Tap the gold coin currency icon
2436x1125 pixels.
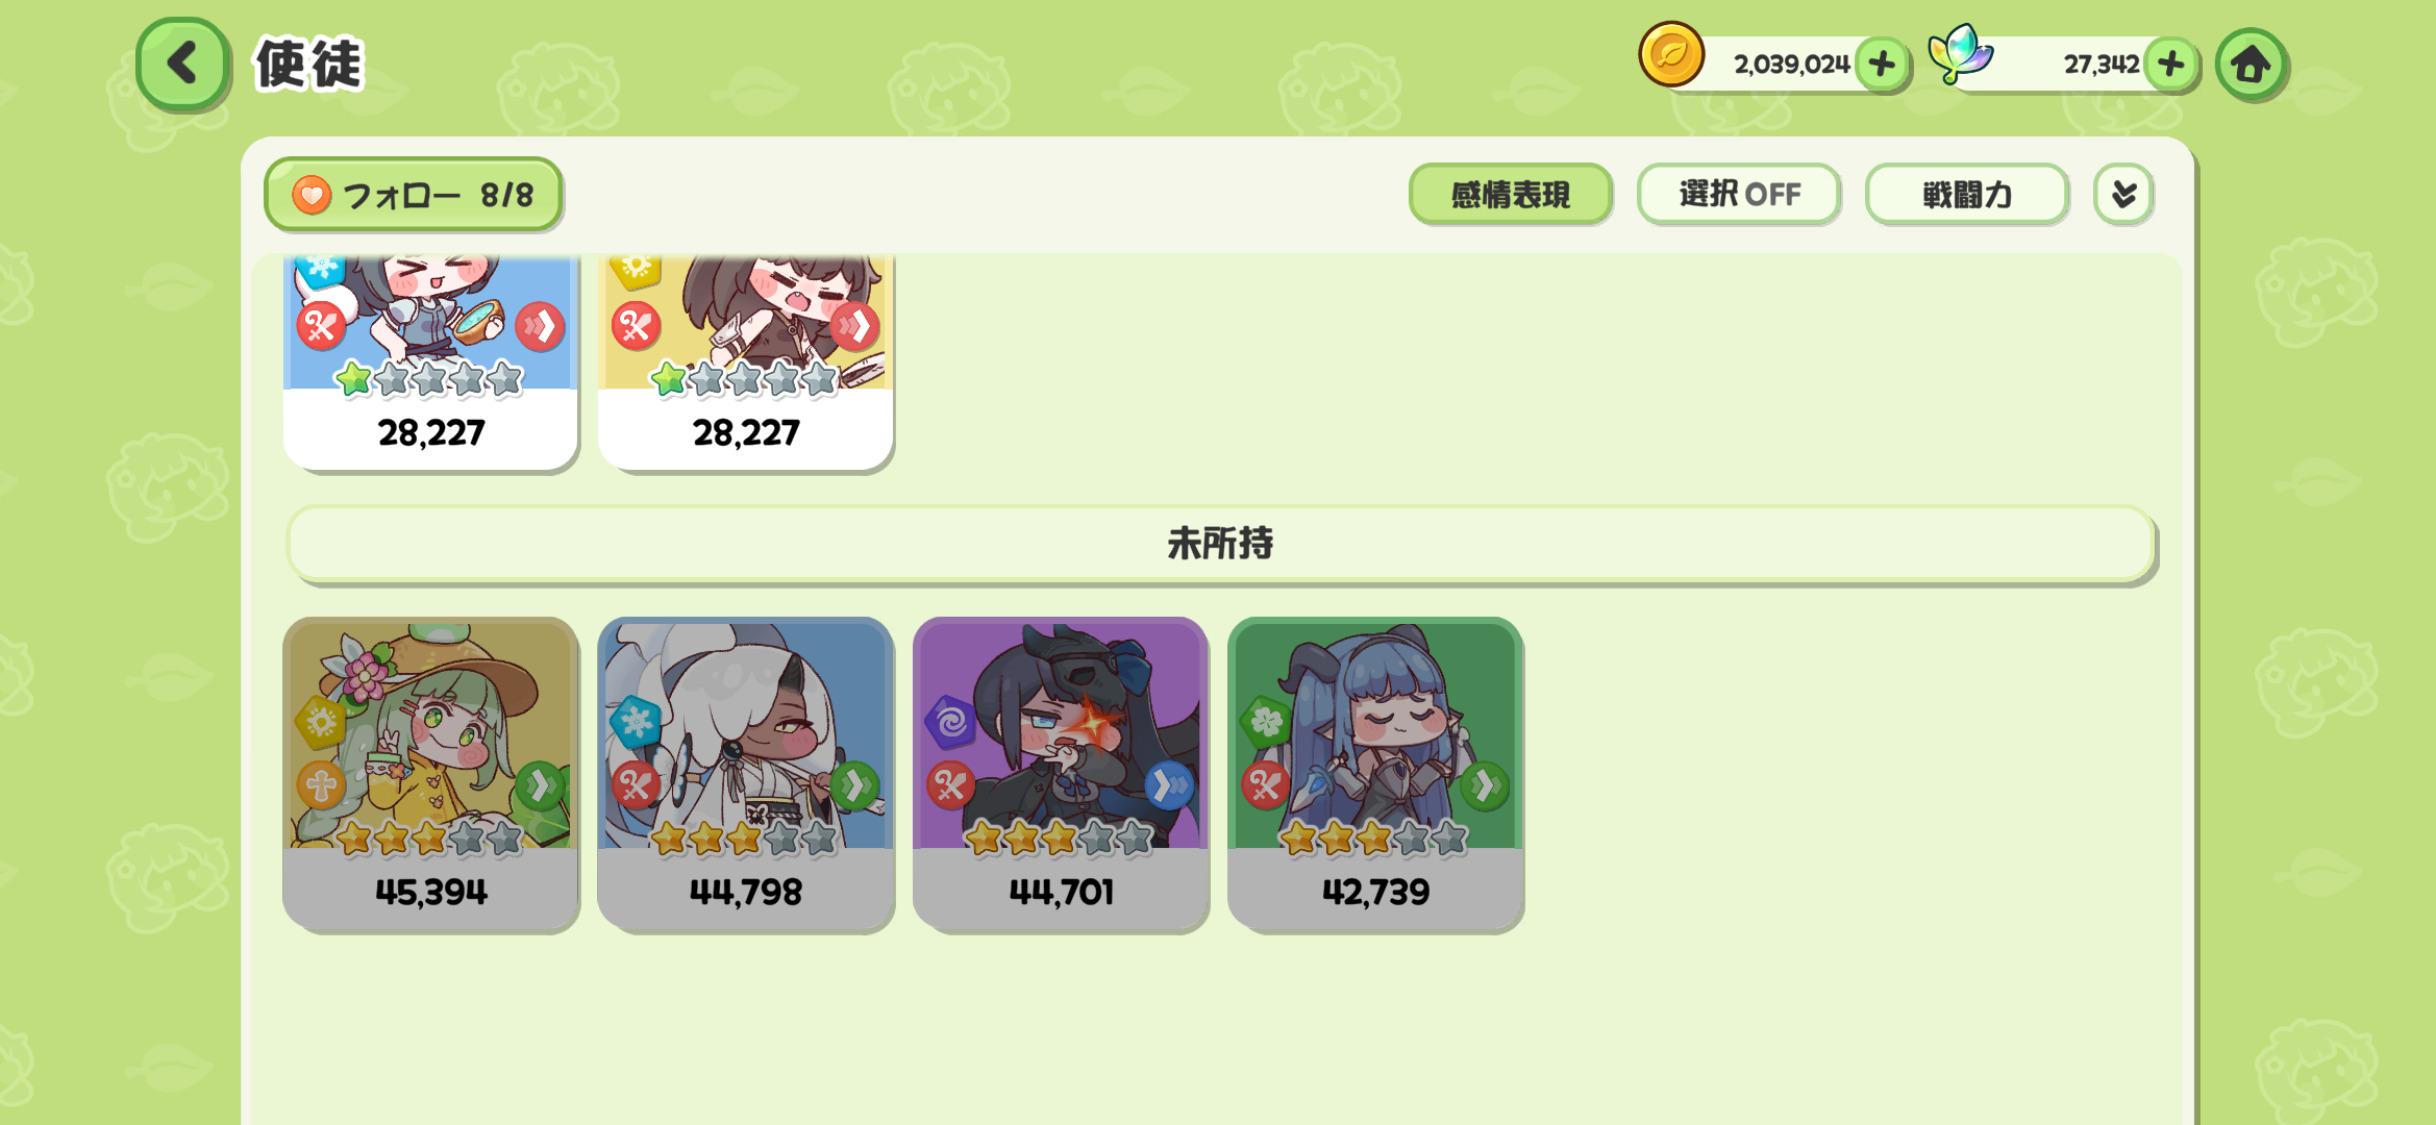click(x=1670, y=55)
